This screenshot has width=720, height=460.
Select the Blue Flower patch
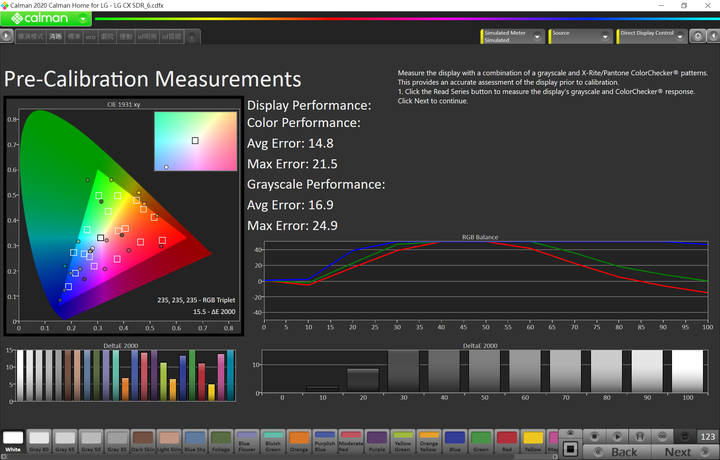[247, 441]
